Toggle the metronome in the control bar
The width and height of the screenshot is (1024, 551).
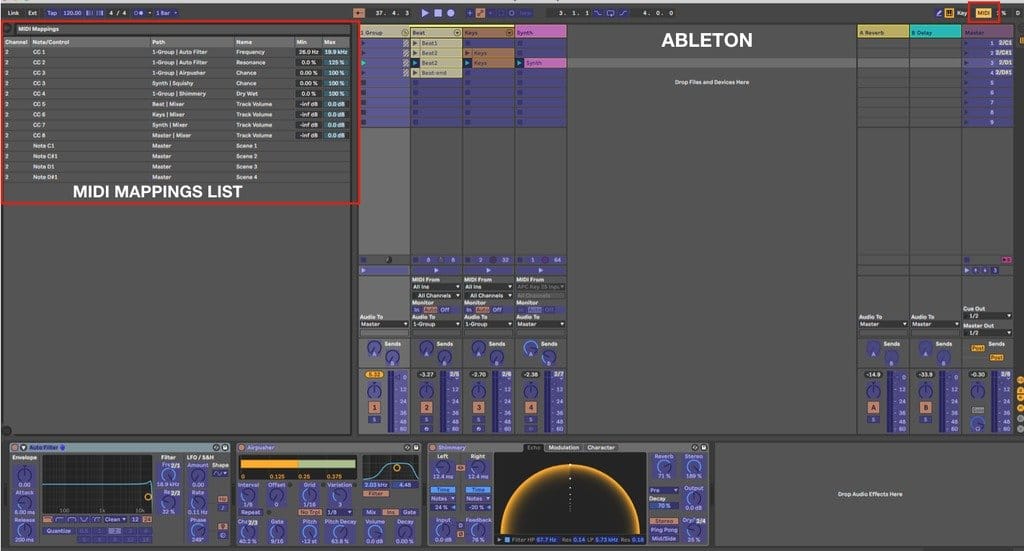tap(138, 12)
